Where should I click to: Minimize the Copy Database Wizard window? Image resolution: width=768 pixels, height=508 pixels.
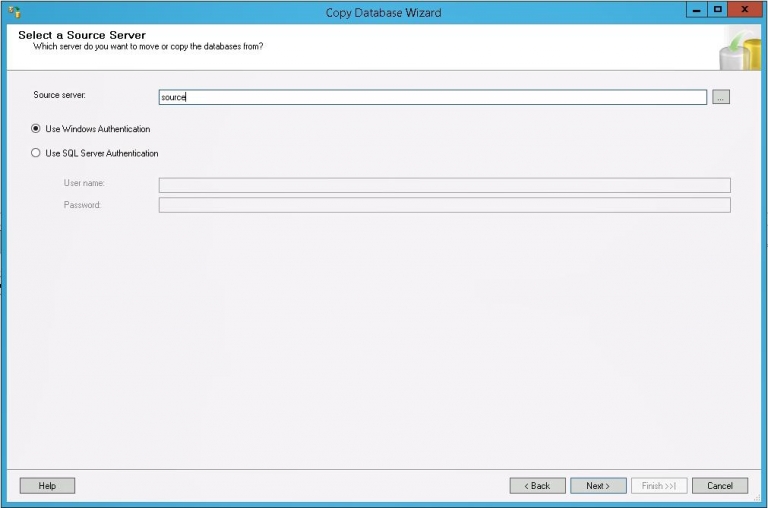click(696, 10)
